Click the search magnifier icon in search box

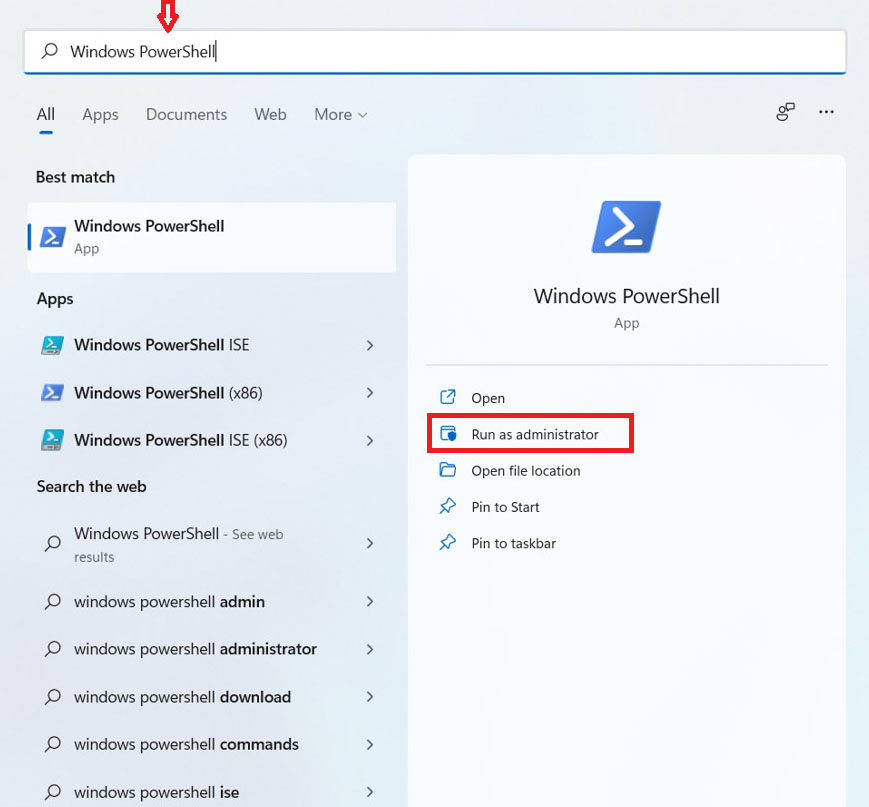50,51
